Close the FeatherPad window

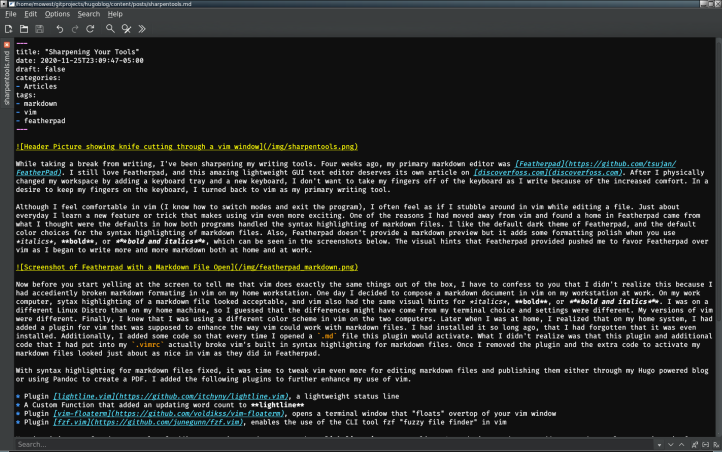pyautogui.click(x=718, y=4)
